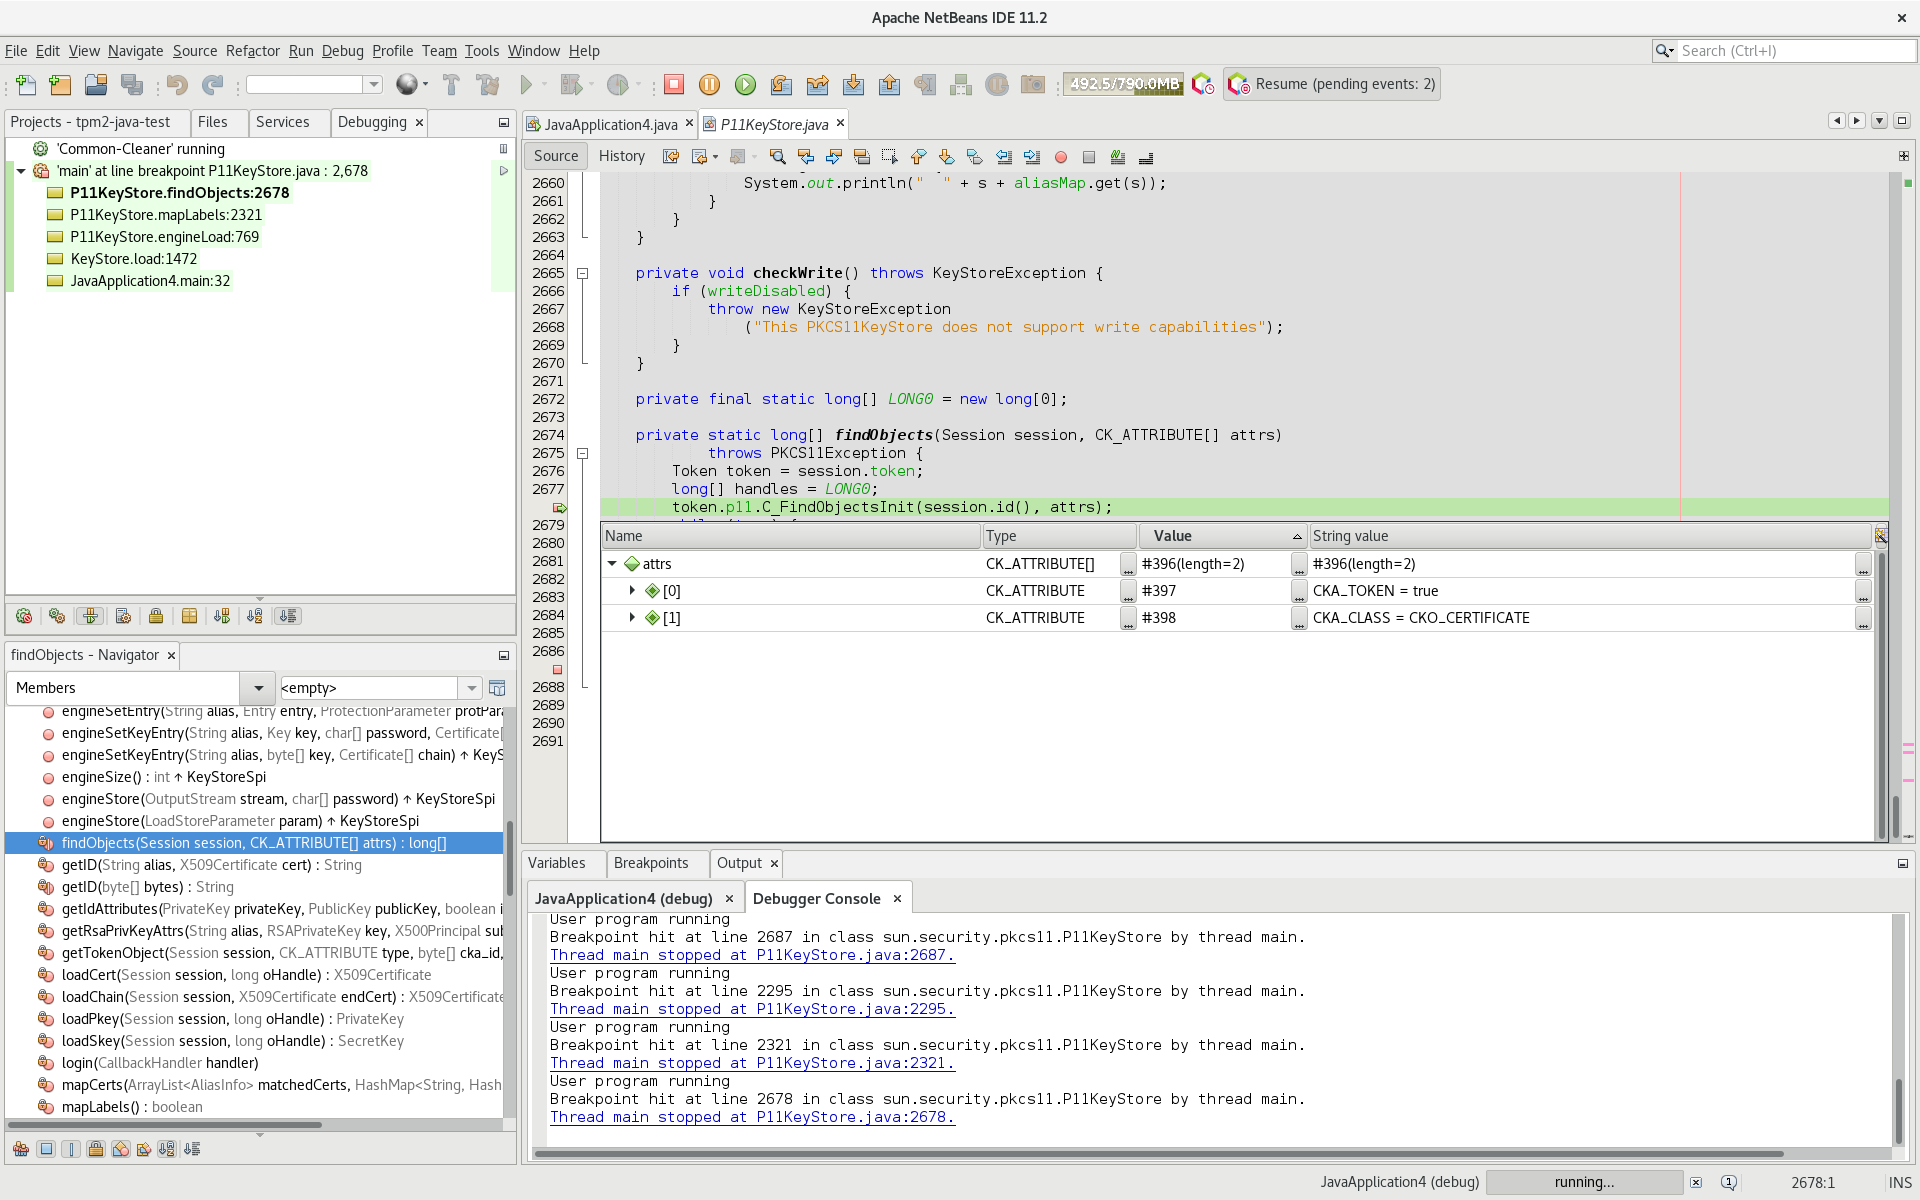Viewport: 1920px width, 1200px height.
Task: Expand the [0] CK_ATTRIBUTE entry
Action: pos(633,590)
